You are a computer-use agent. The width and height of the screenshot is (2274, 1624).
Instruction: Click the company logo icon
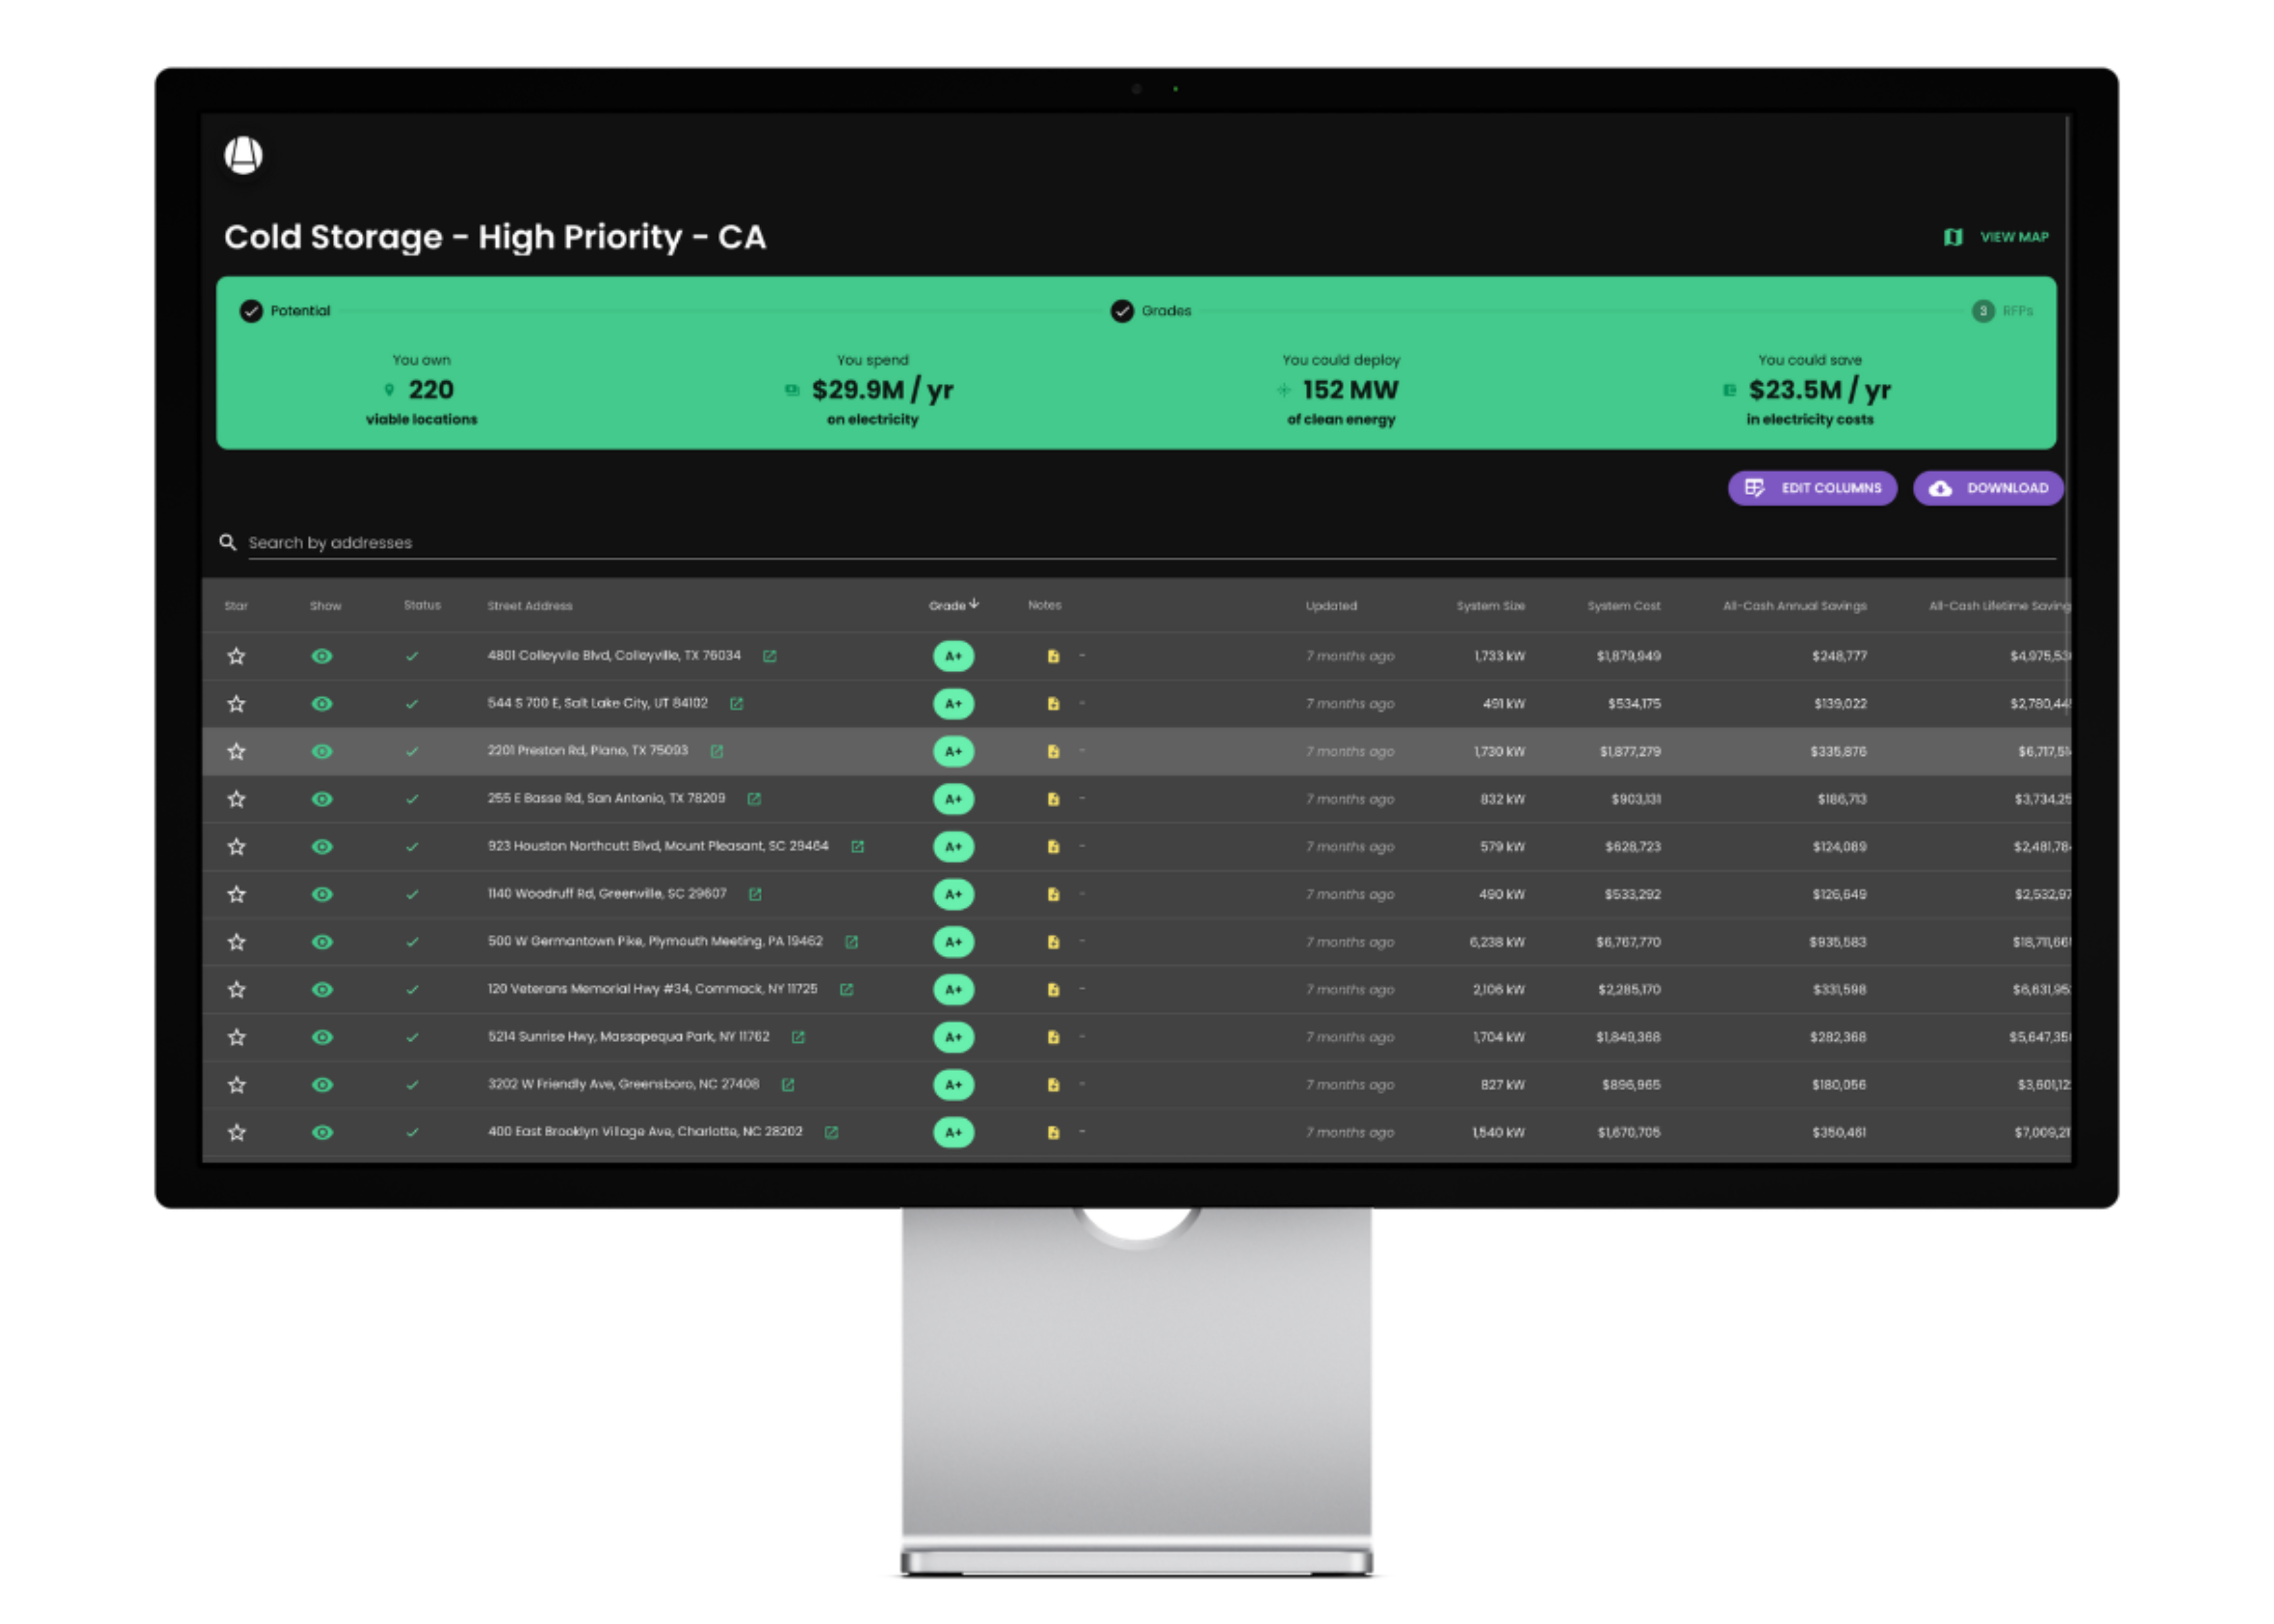click(243, 155)
